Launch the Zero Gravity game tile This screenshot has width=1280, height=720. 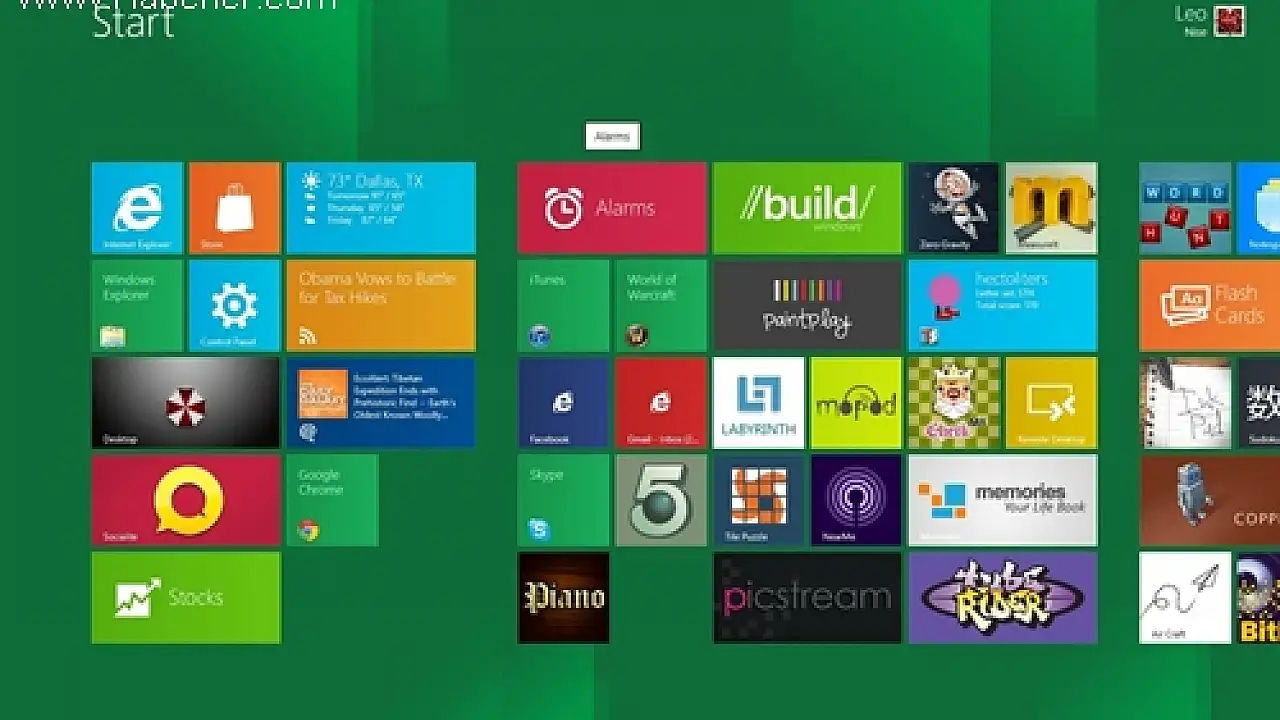coord(953,208)
